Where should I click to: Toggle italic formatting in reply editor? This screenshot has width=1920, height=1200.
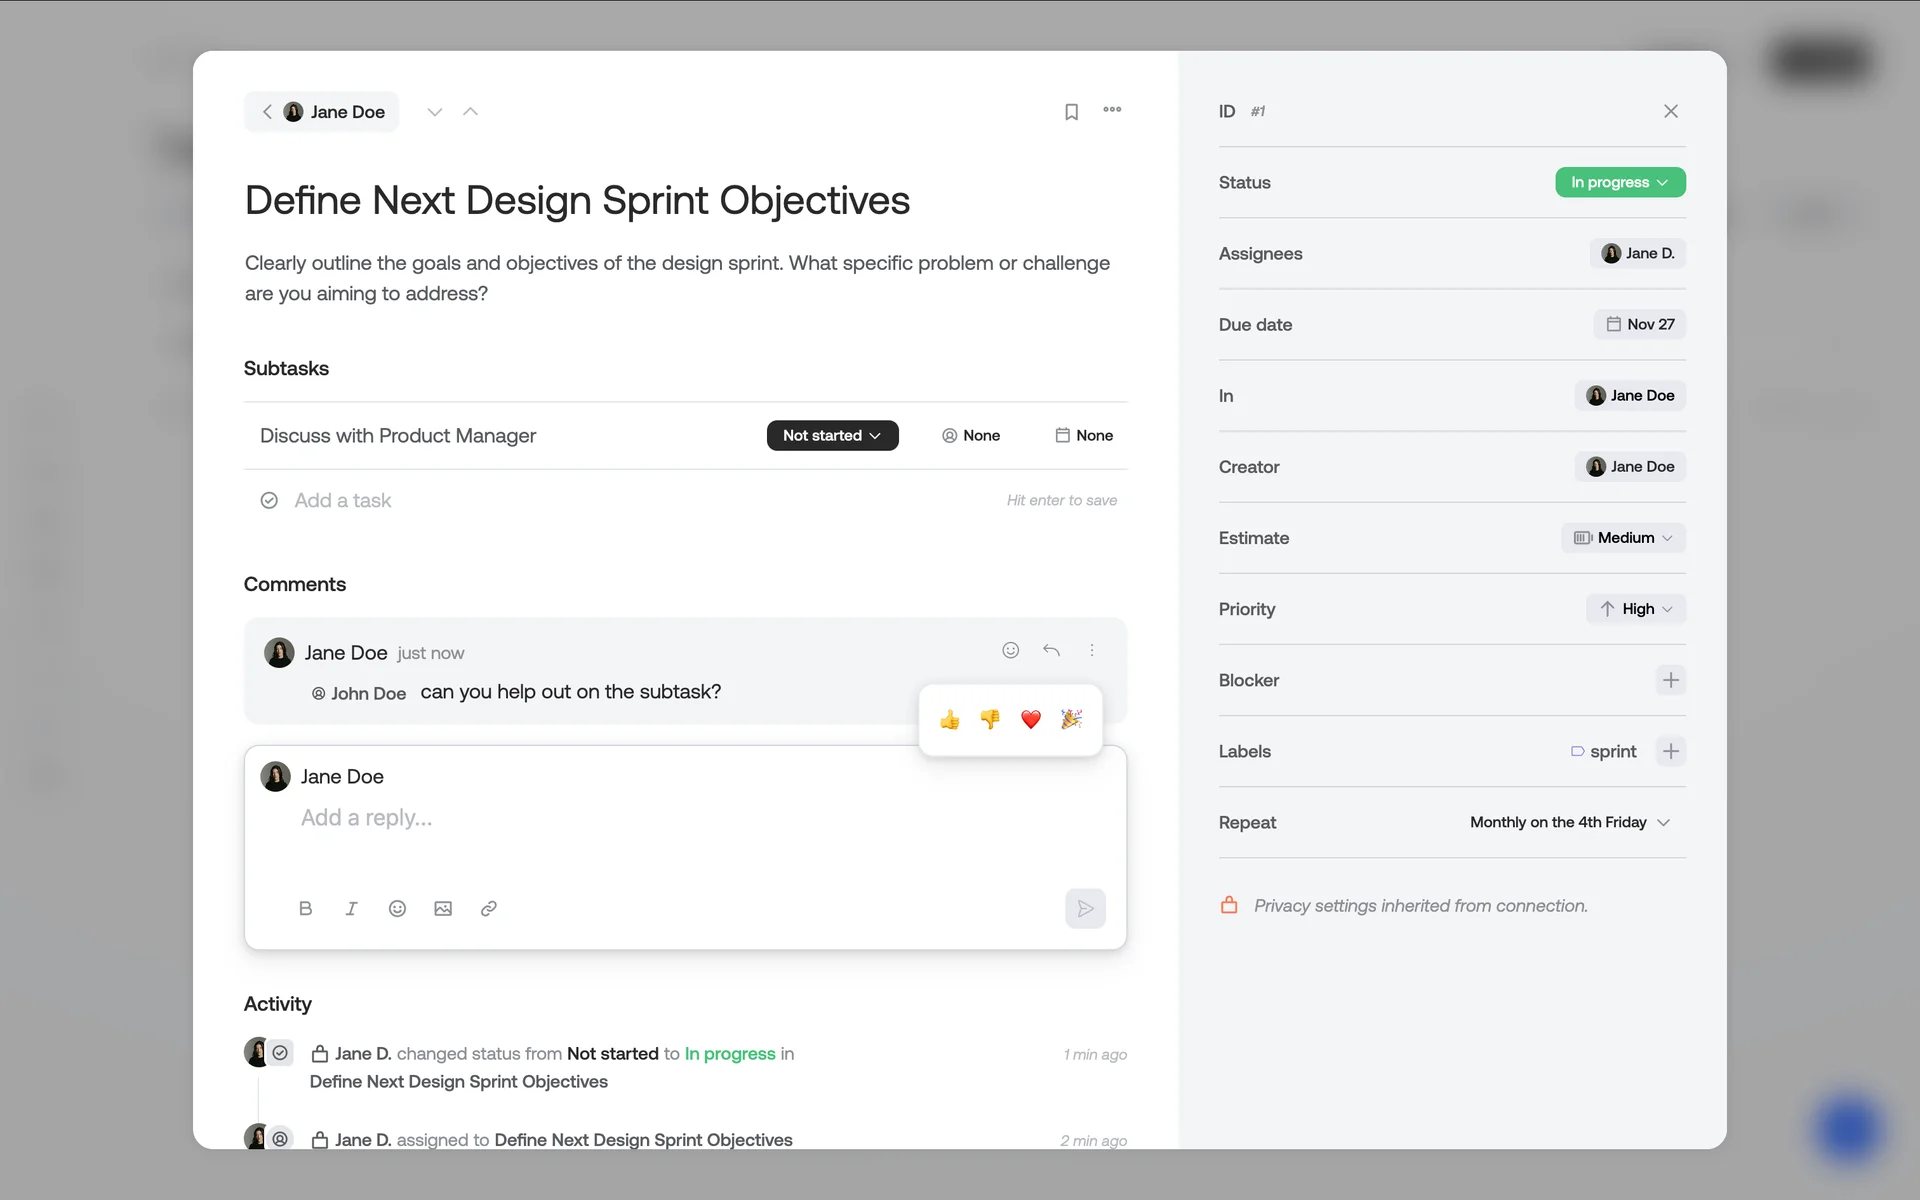pyautogui.click(x=351, y=909)
